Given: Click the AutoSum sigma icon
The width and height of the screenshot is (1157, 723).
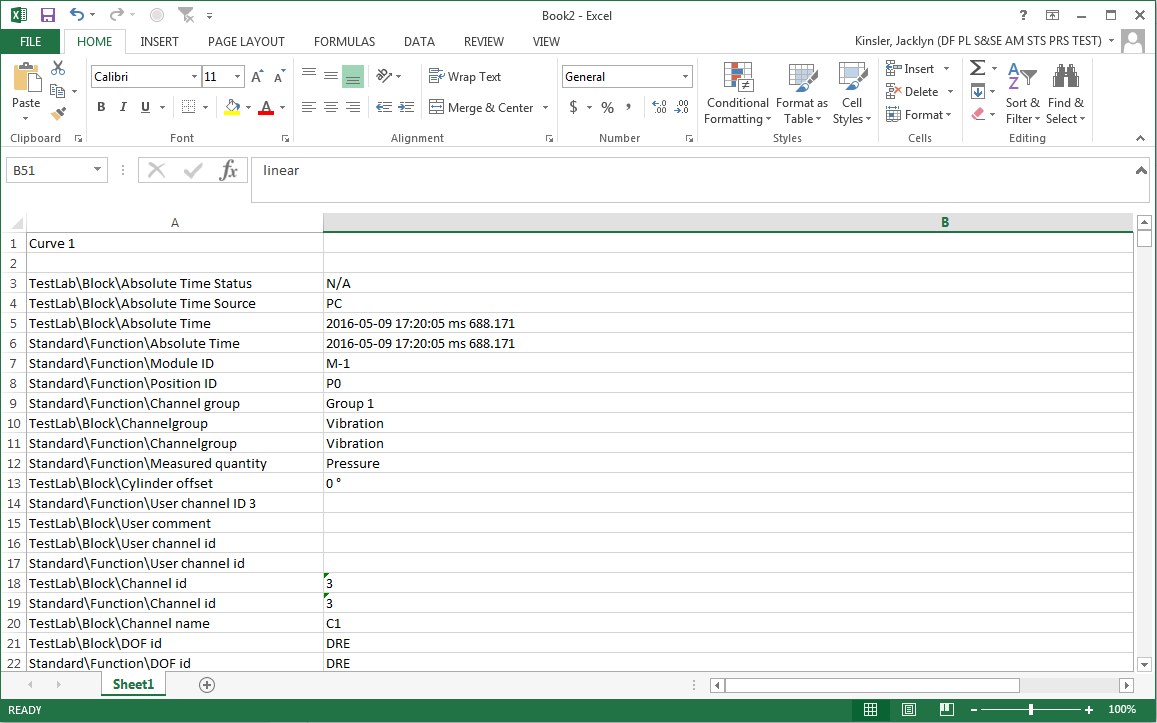Looking at the screenshot, I should pyautogui.click(x=977, y=68).
